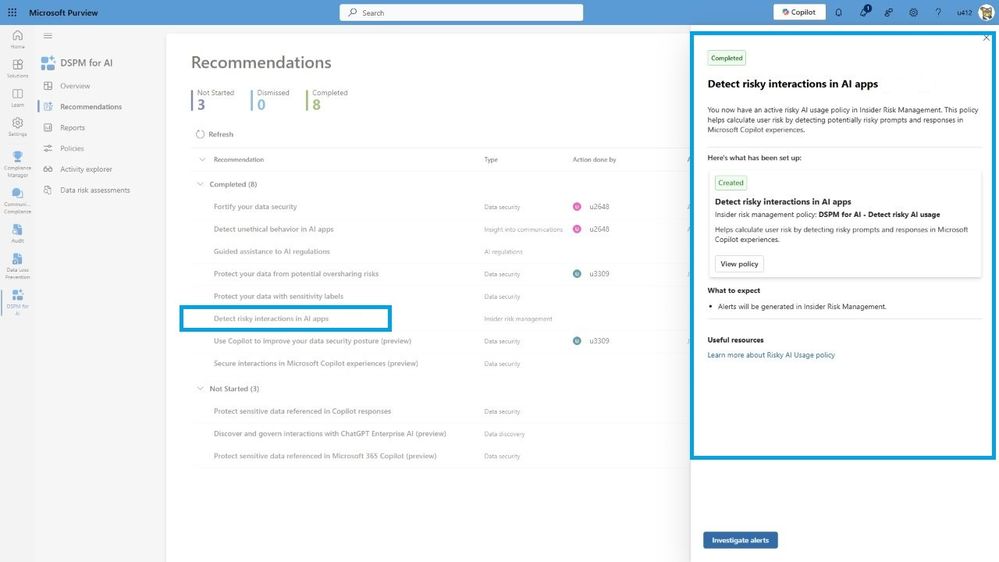Open Protect your data from potential oversharing risks

point(296,273)
